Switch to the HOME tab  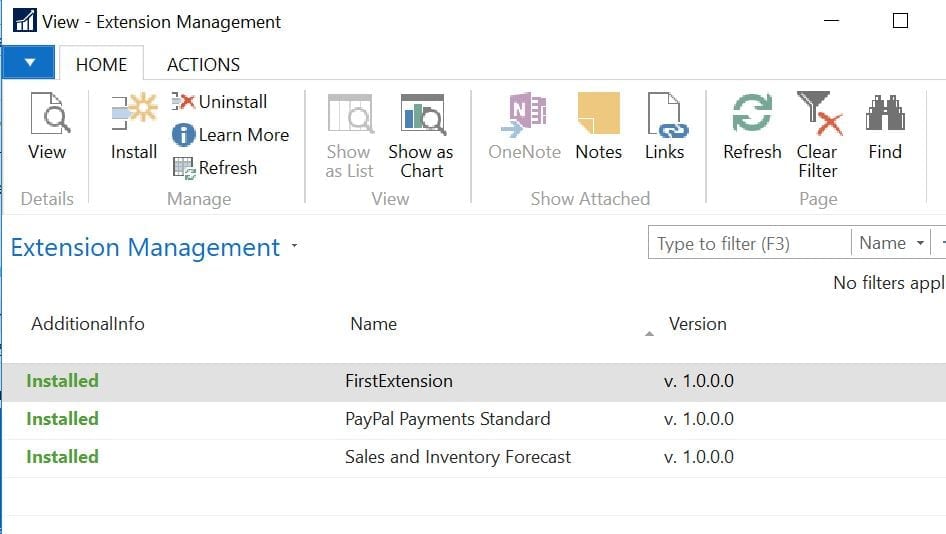point(101,64)
